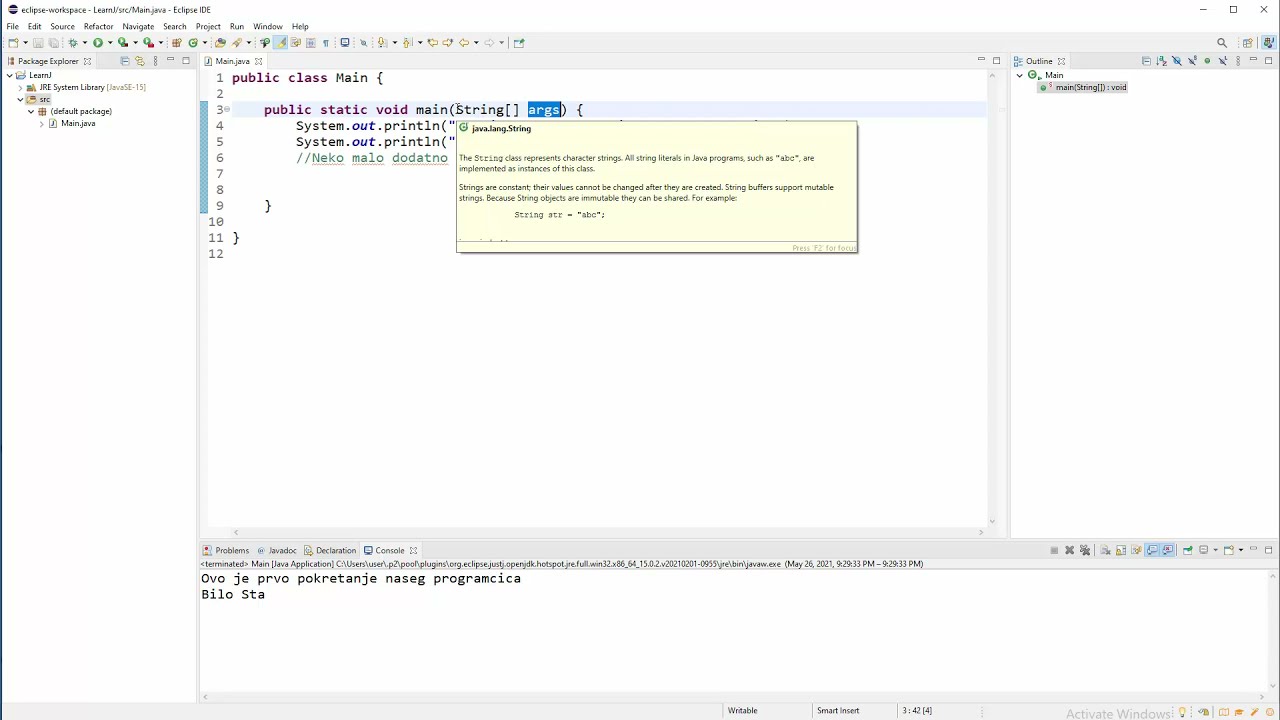Open the Open Console dropdown arrow
The width and height of the screenshot is (1280, 720).
point(1241,550)
